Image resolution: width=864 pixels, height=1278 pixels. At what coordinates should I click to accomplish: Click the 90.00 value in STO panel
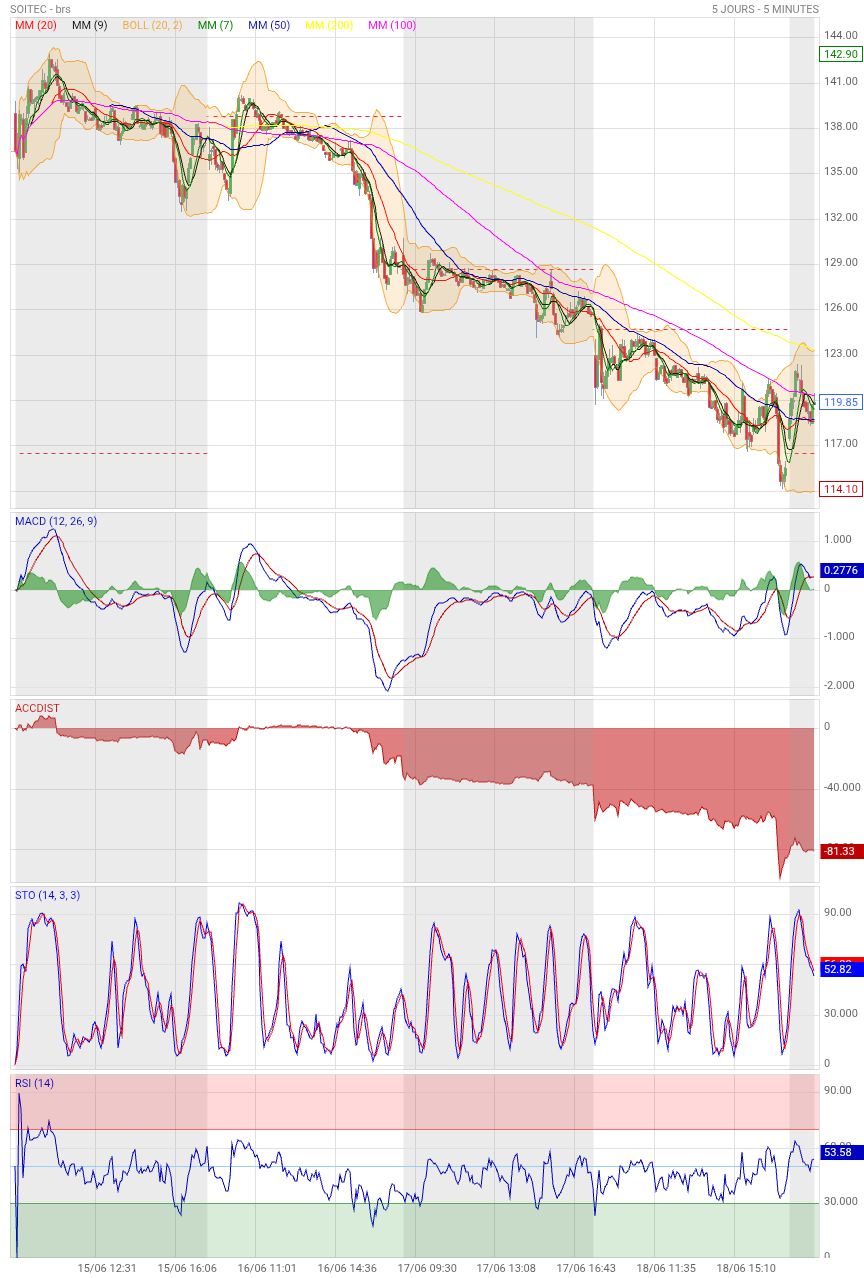(838, 912)
